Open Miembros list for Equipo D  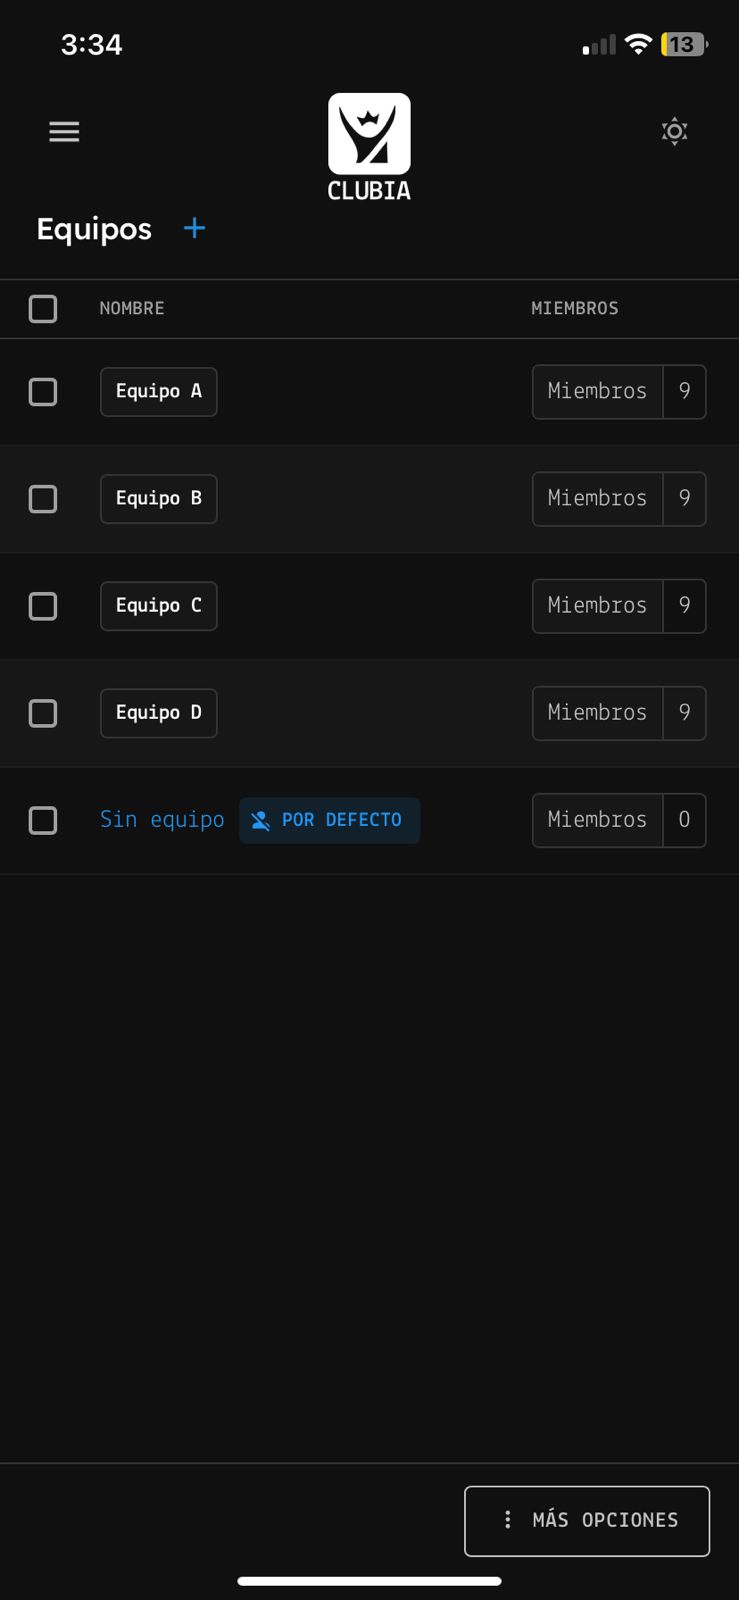click(x=619, y=712)
